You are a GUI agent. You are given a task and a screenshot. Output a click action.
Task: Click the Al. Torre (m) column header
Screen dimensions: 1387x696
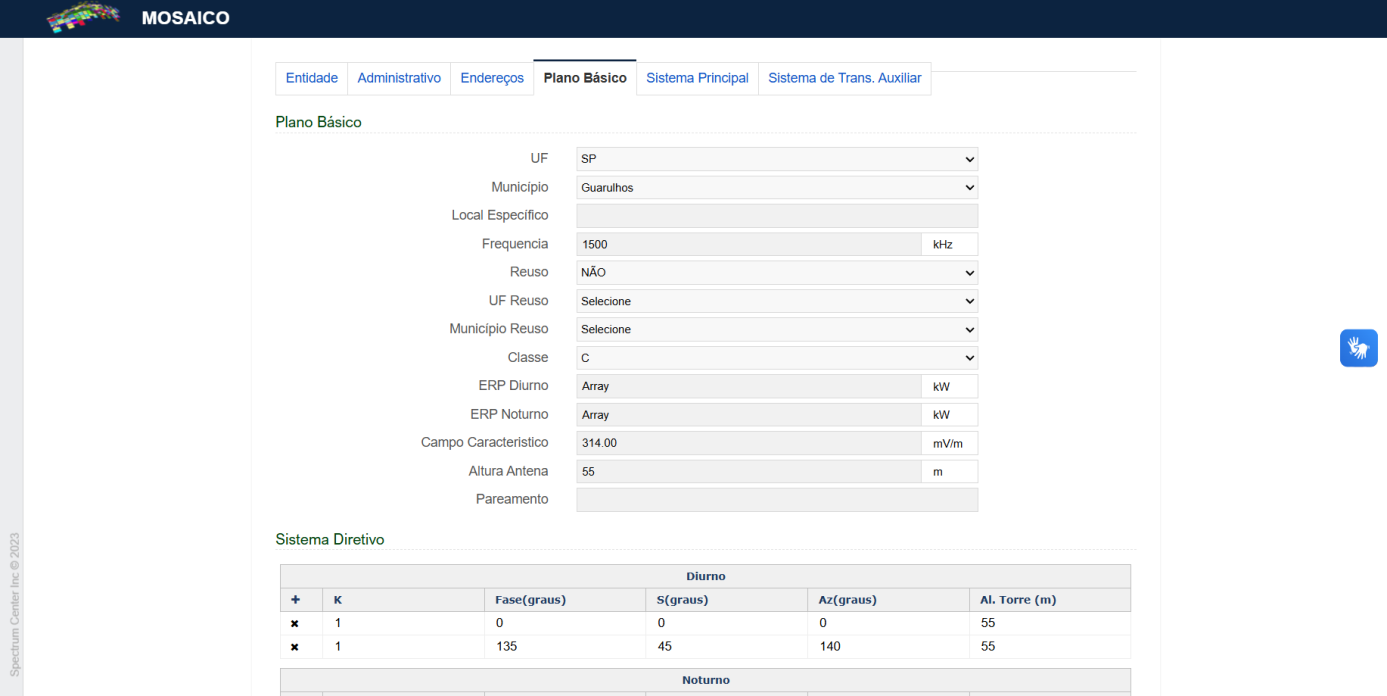[x=1049, y=600]
